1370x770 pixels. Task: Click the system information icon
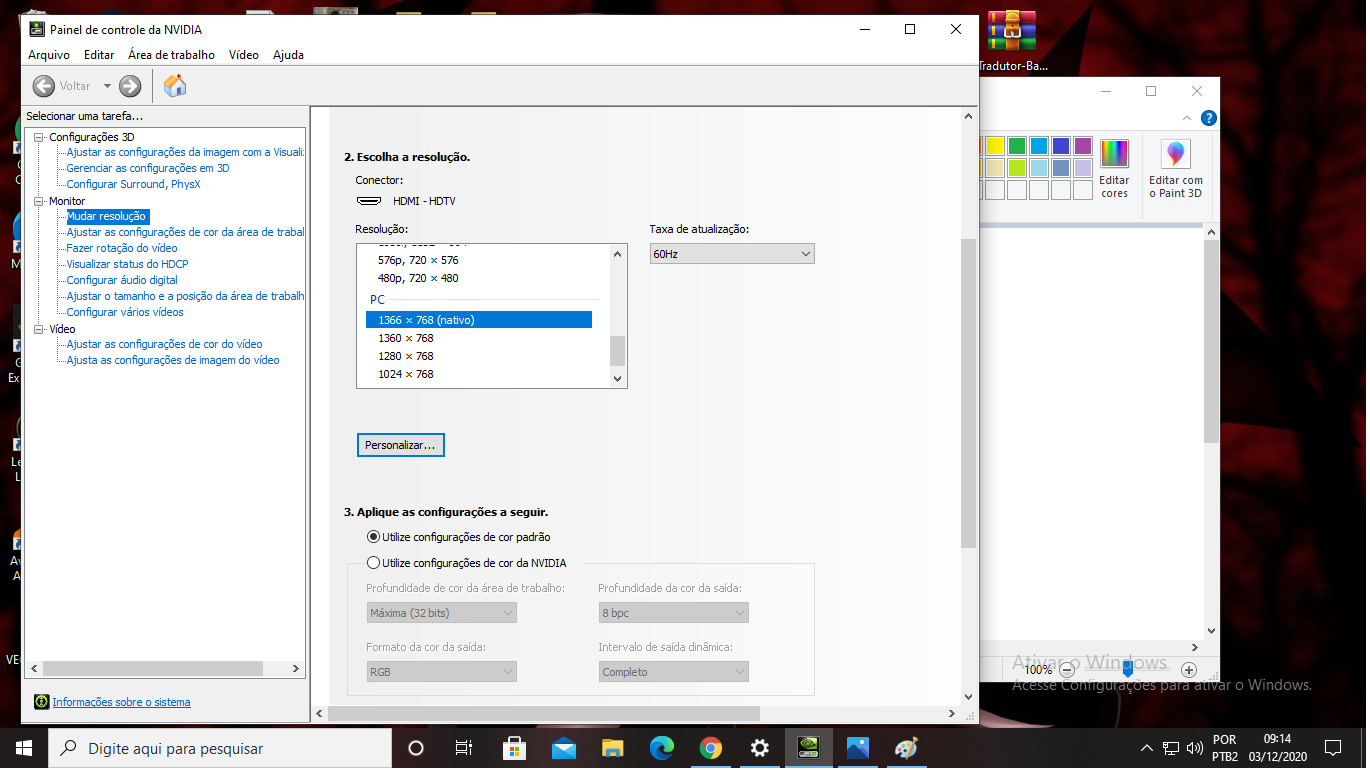41,702
